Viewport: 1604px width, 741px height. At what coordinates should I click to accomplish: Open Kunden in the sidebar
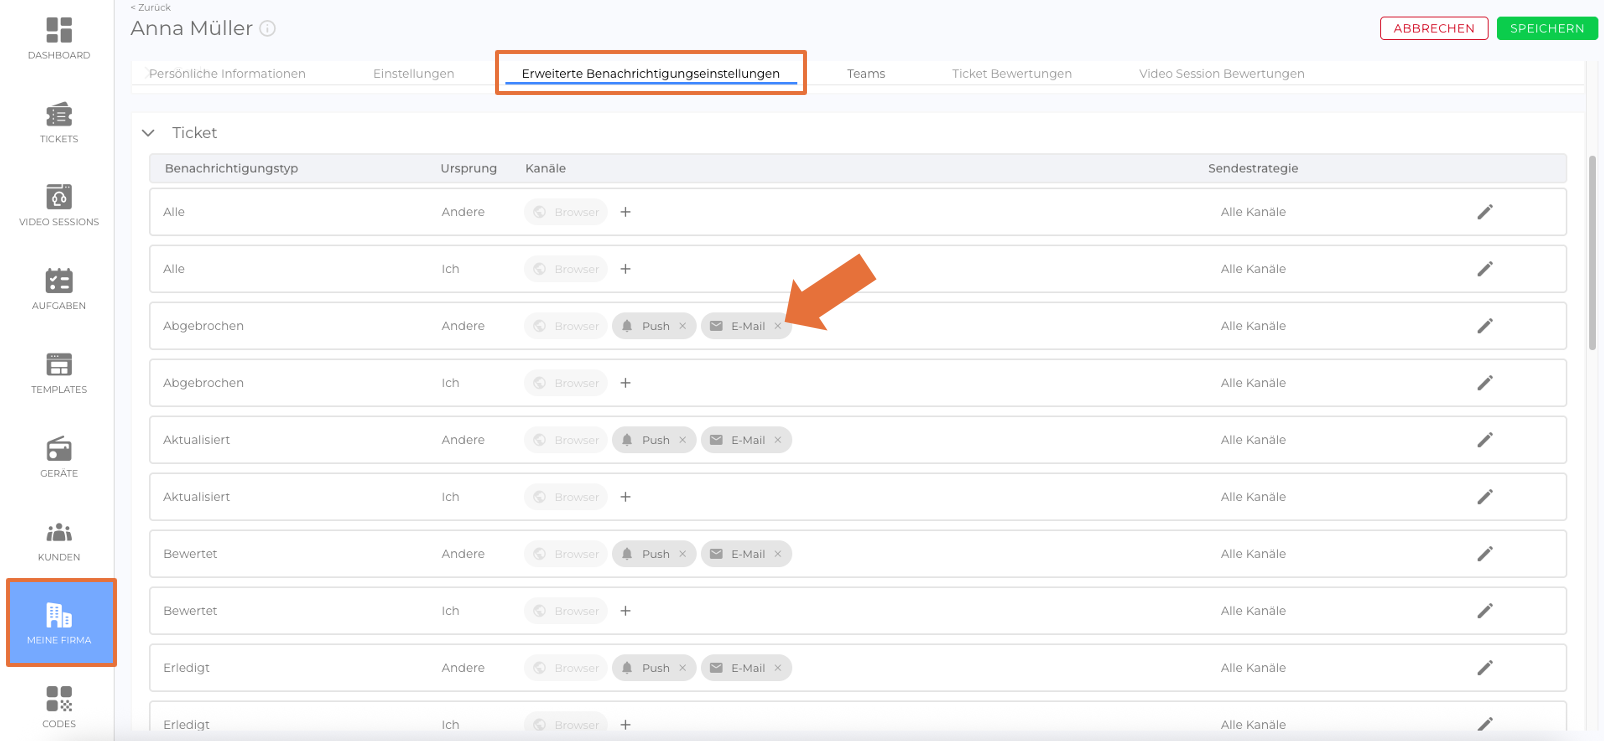point(59,541)
